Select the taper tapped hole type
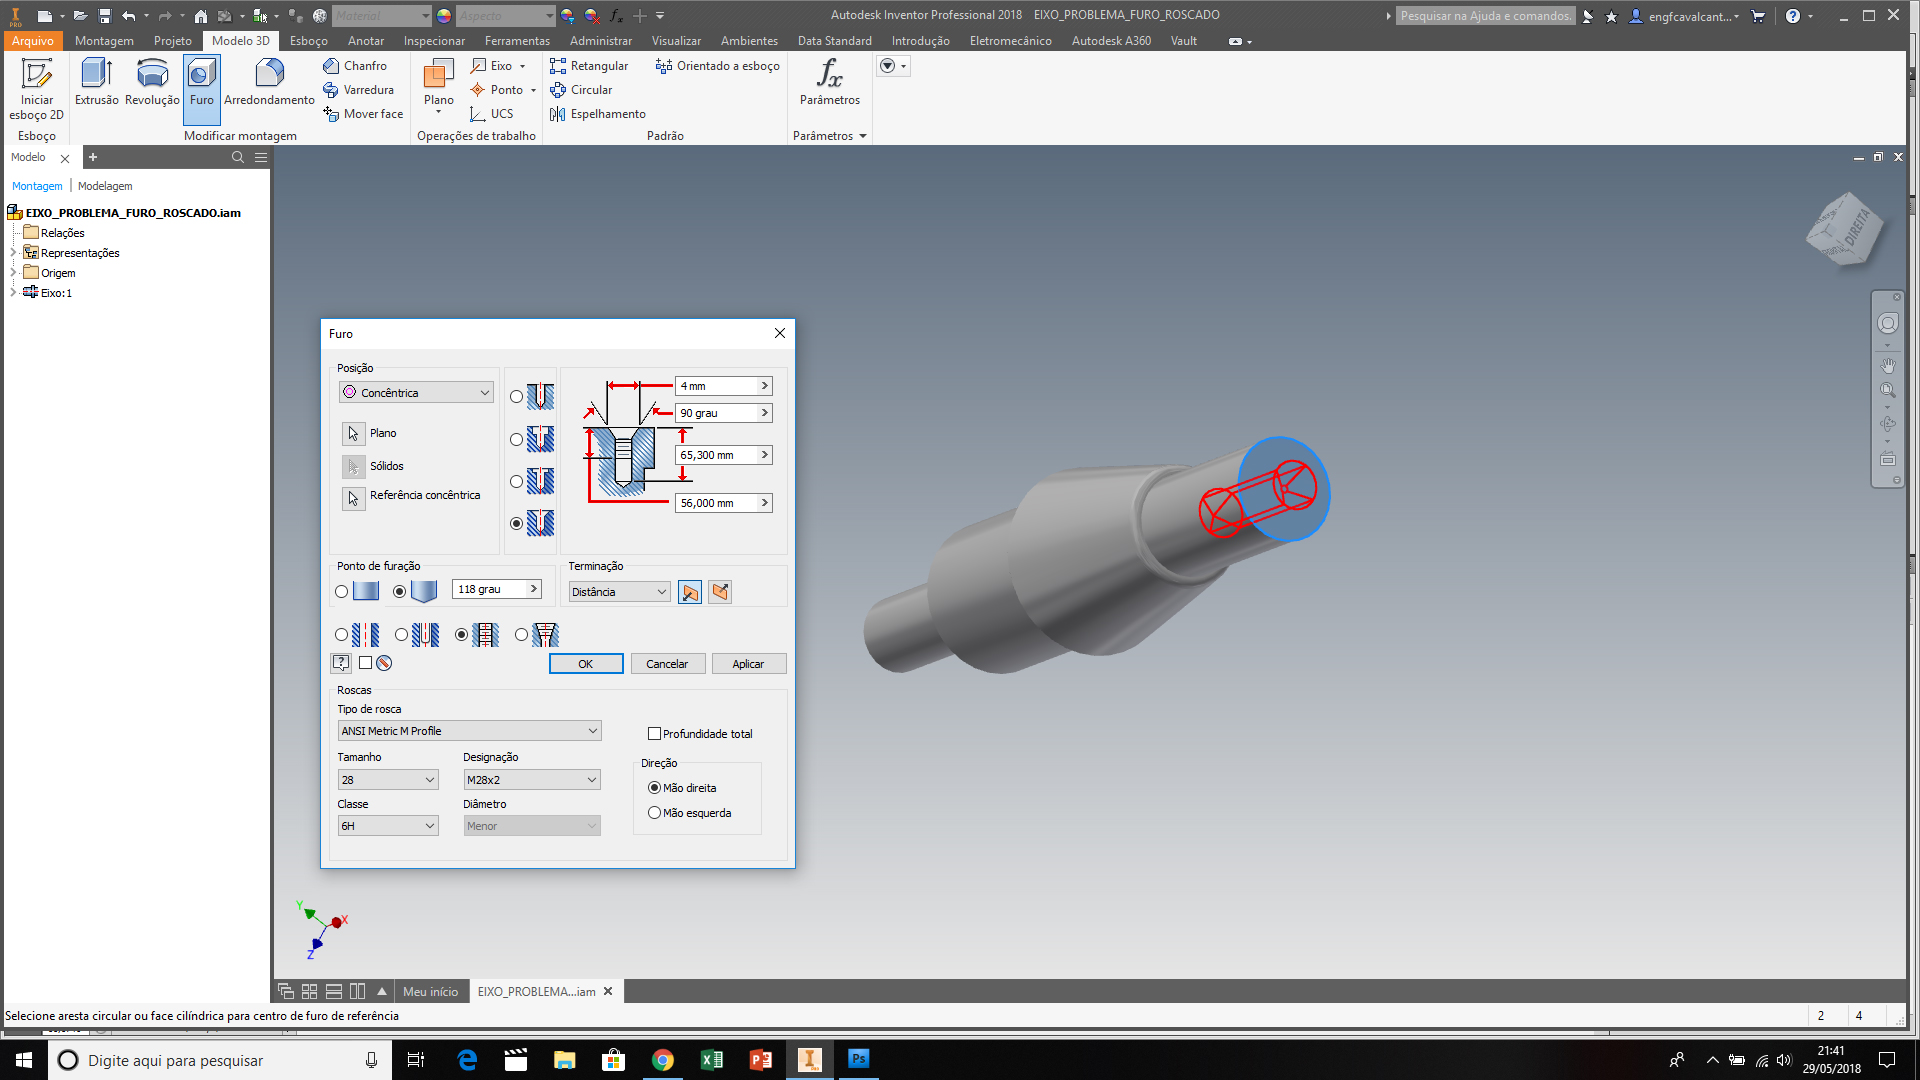1920x1080 pixels. point(521,635)
